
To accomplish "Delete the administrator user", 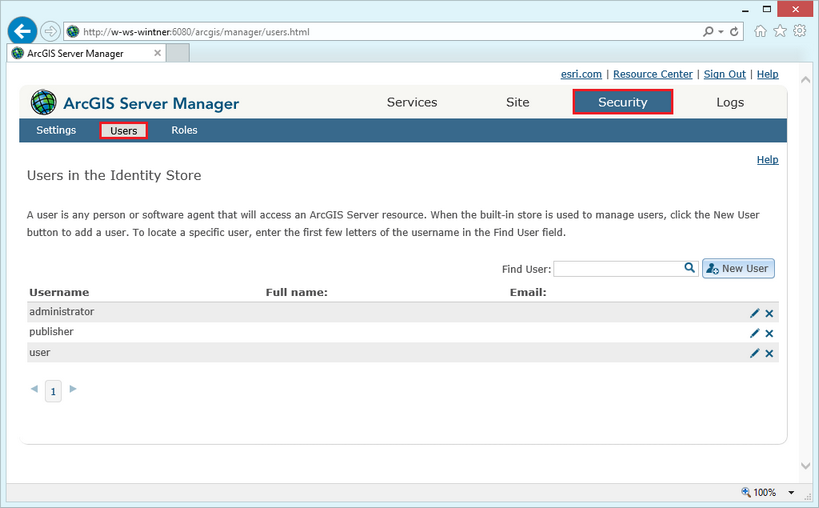I will coord(769,313).
